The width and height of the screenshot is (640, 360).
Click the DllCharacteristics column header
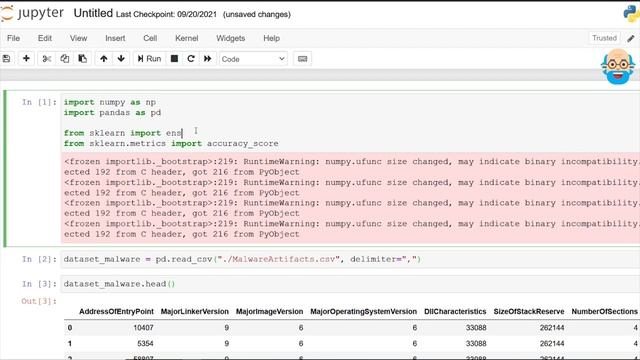click(x=455, y=311)
